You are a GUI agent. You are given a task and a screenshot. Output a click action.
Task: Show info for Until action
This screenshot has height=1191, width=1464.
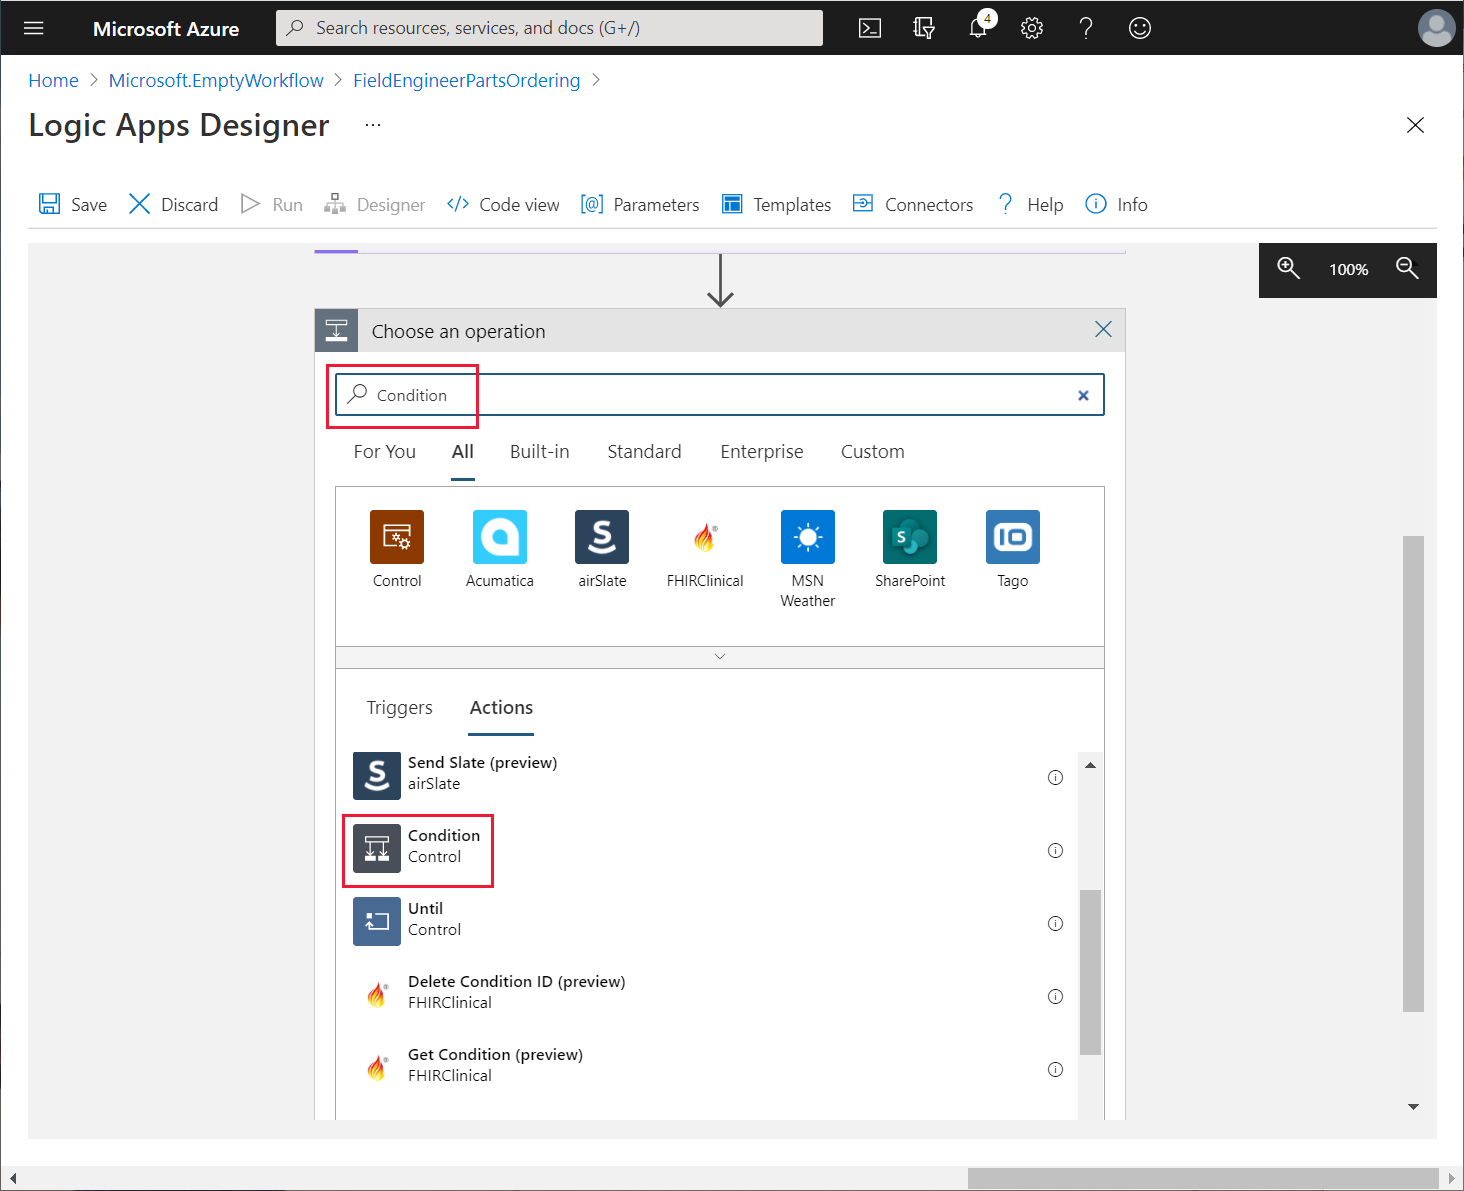click(1055, 923)
